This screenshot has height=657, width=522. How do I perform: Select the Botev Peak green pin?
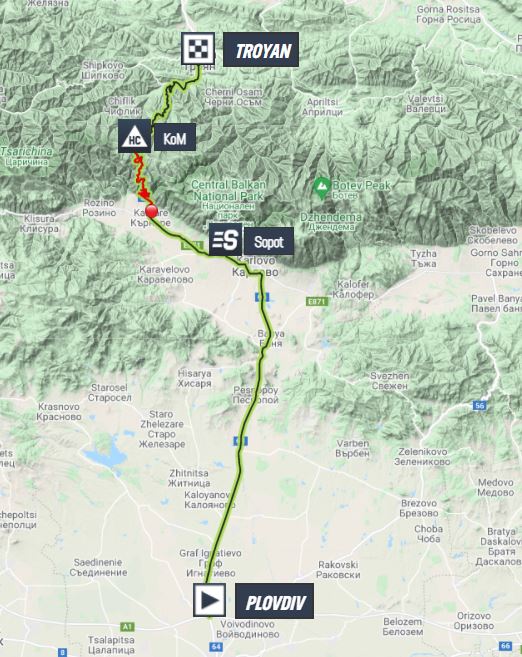tap(321, 188)
